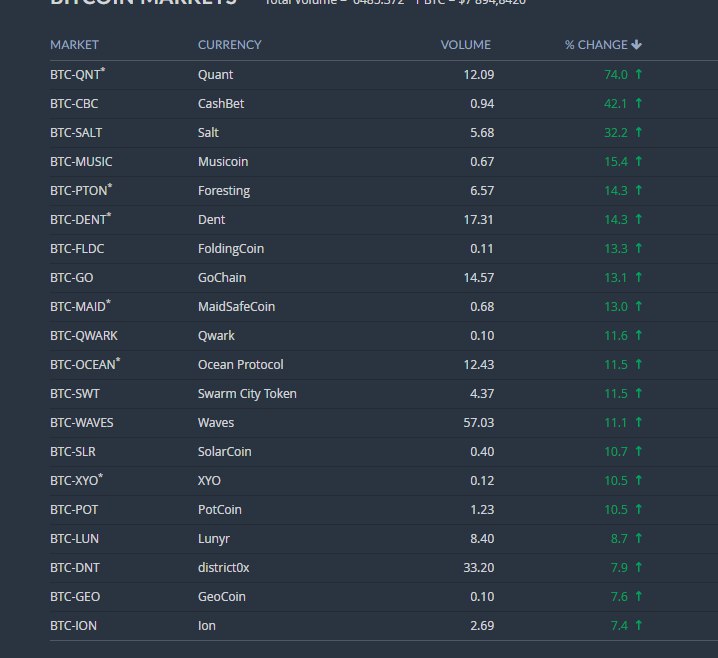Open the BTC-CBC market link
This screenshot has width=718, height=658.
click(74, 103)
